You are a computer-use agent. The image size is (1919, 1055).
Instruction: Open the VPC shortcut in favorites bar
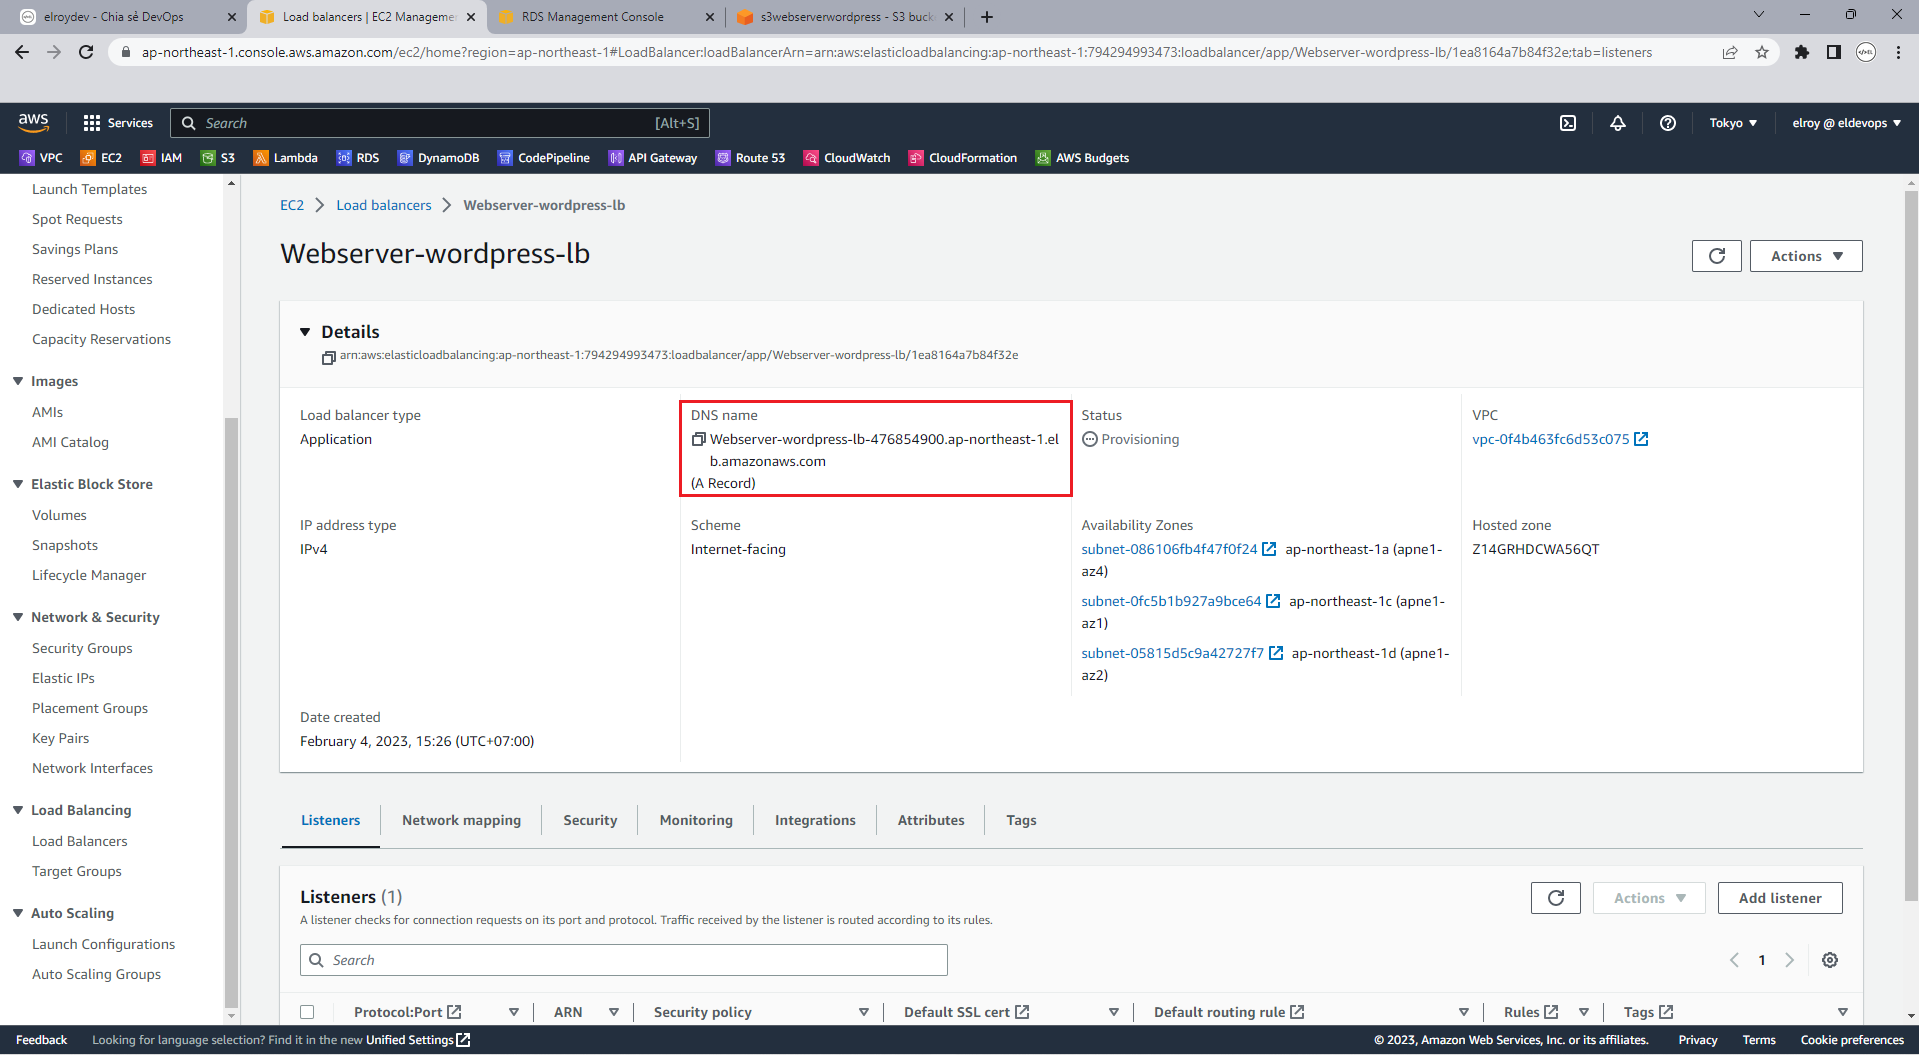click(41, 158)
